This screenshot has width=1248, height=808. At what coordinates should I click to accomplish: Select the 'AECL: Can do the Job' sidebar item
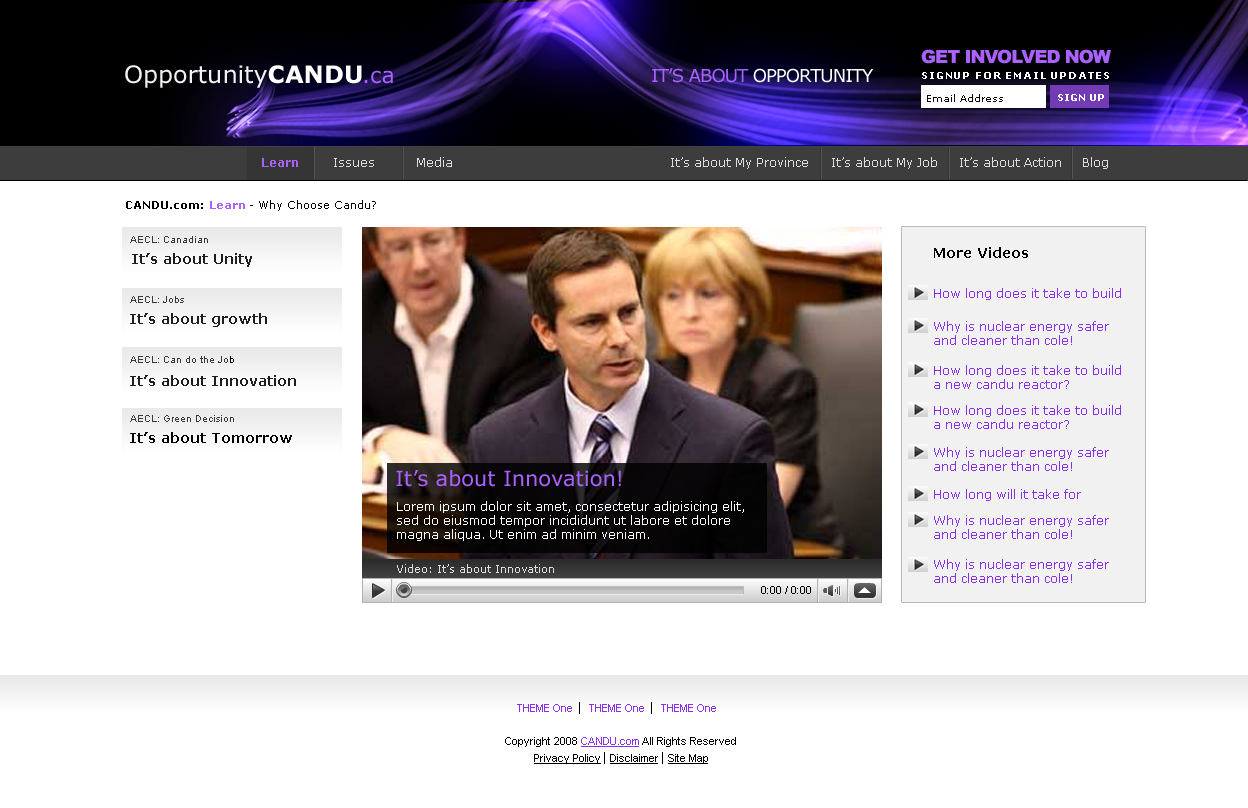click(x=232, y=372)
